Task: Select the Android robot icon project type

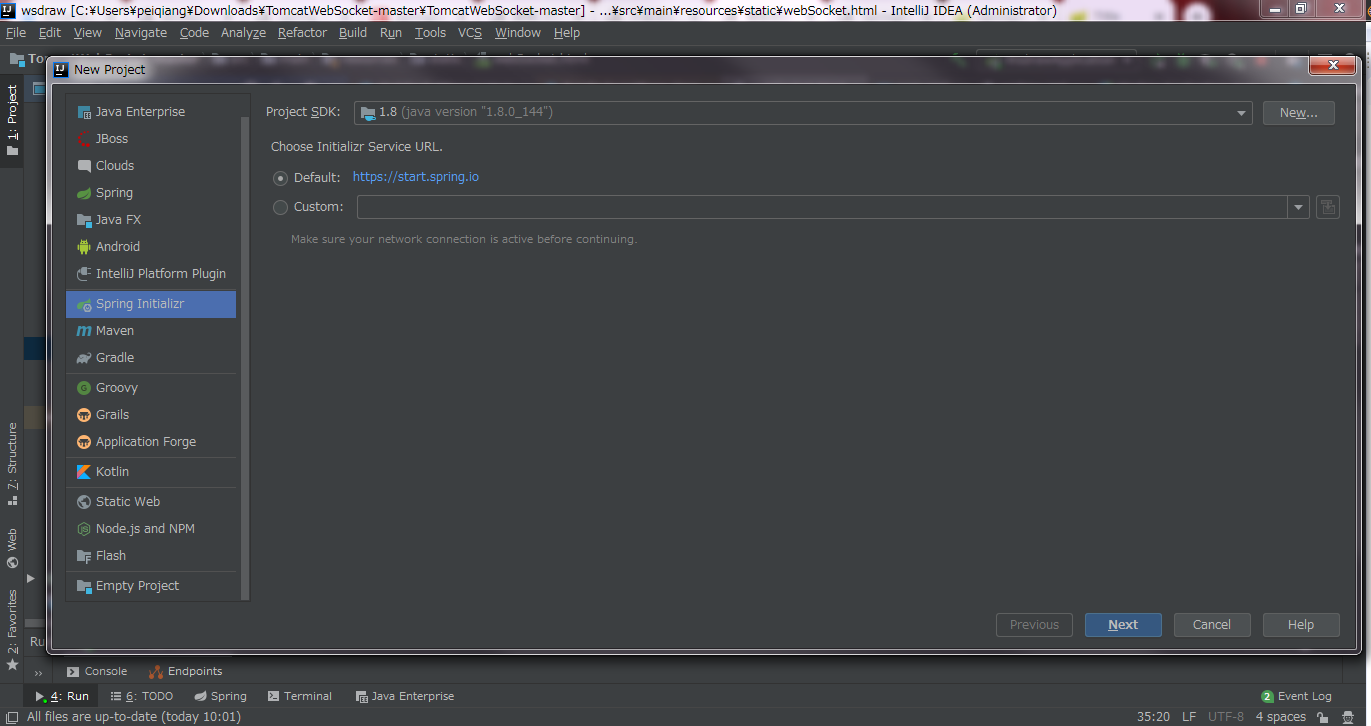Action: coord(84,247)
